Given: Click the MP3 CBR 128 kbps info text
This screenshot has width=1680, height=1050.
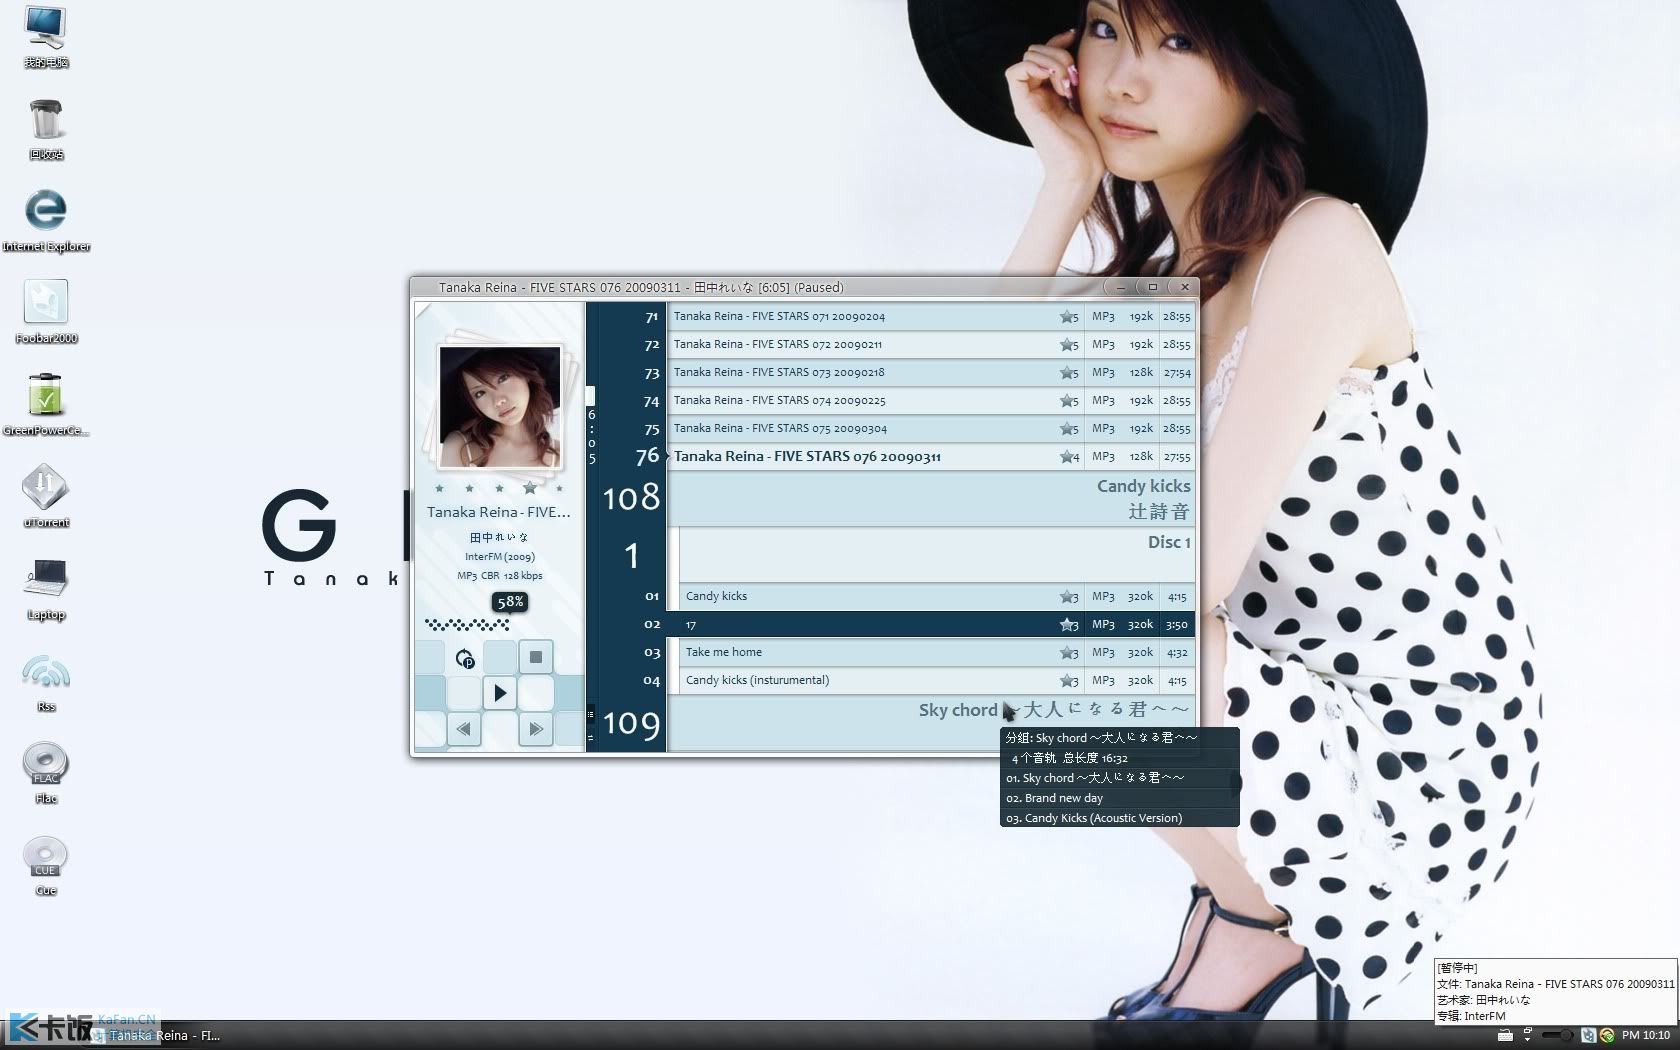Looking at the screenshot, I should coord(499,576).
